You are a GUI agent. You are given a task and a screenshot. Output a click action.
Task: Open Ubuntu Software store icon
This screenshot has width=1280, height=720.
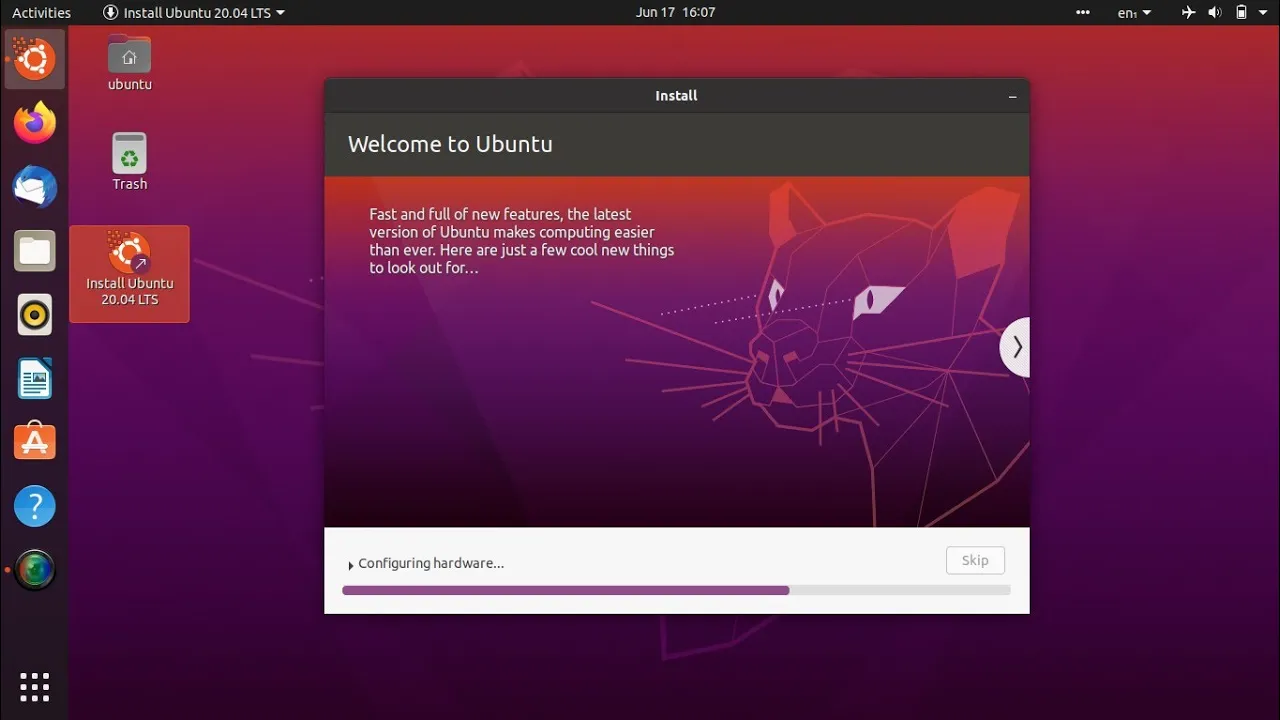pyautogui.click(x=35, y=442)
